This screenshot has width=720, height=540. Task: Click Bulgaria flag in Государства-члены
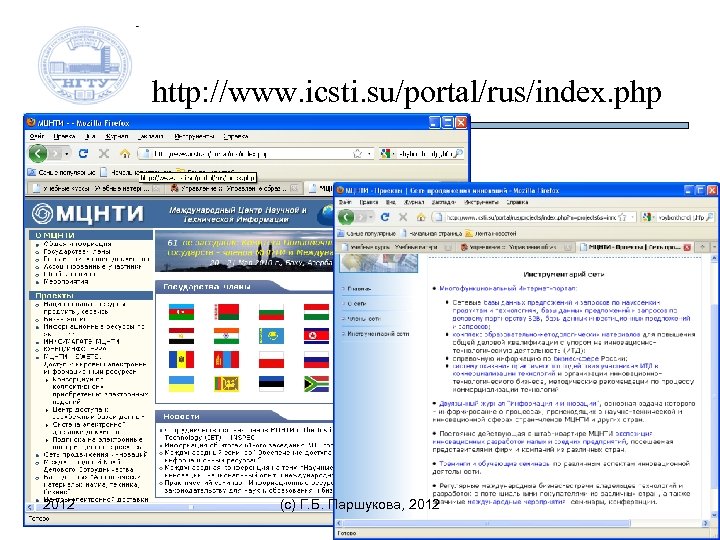point(271,312)
